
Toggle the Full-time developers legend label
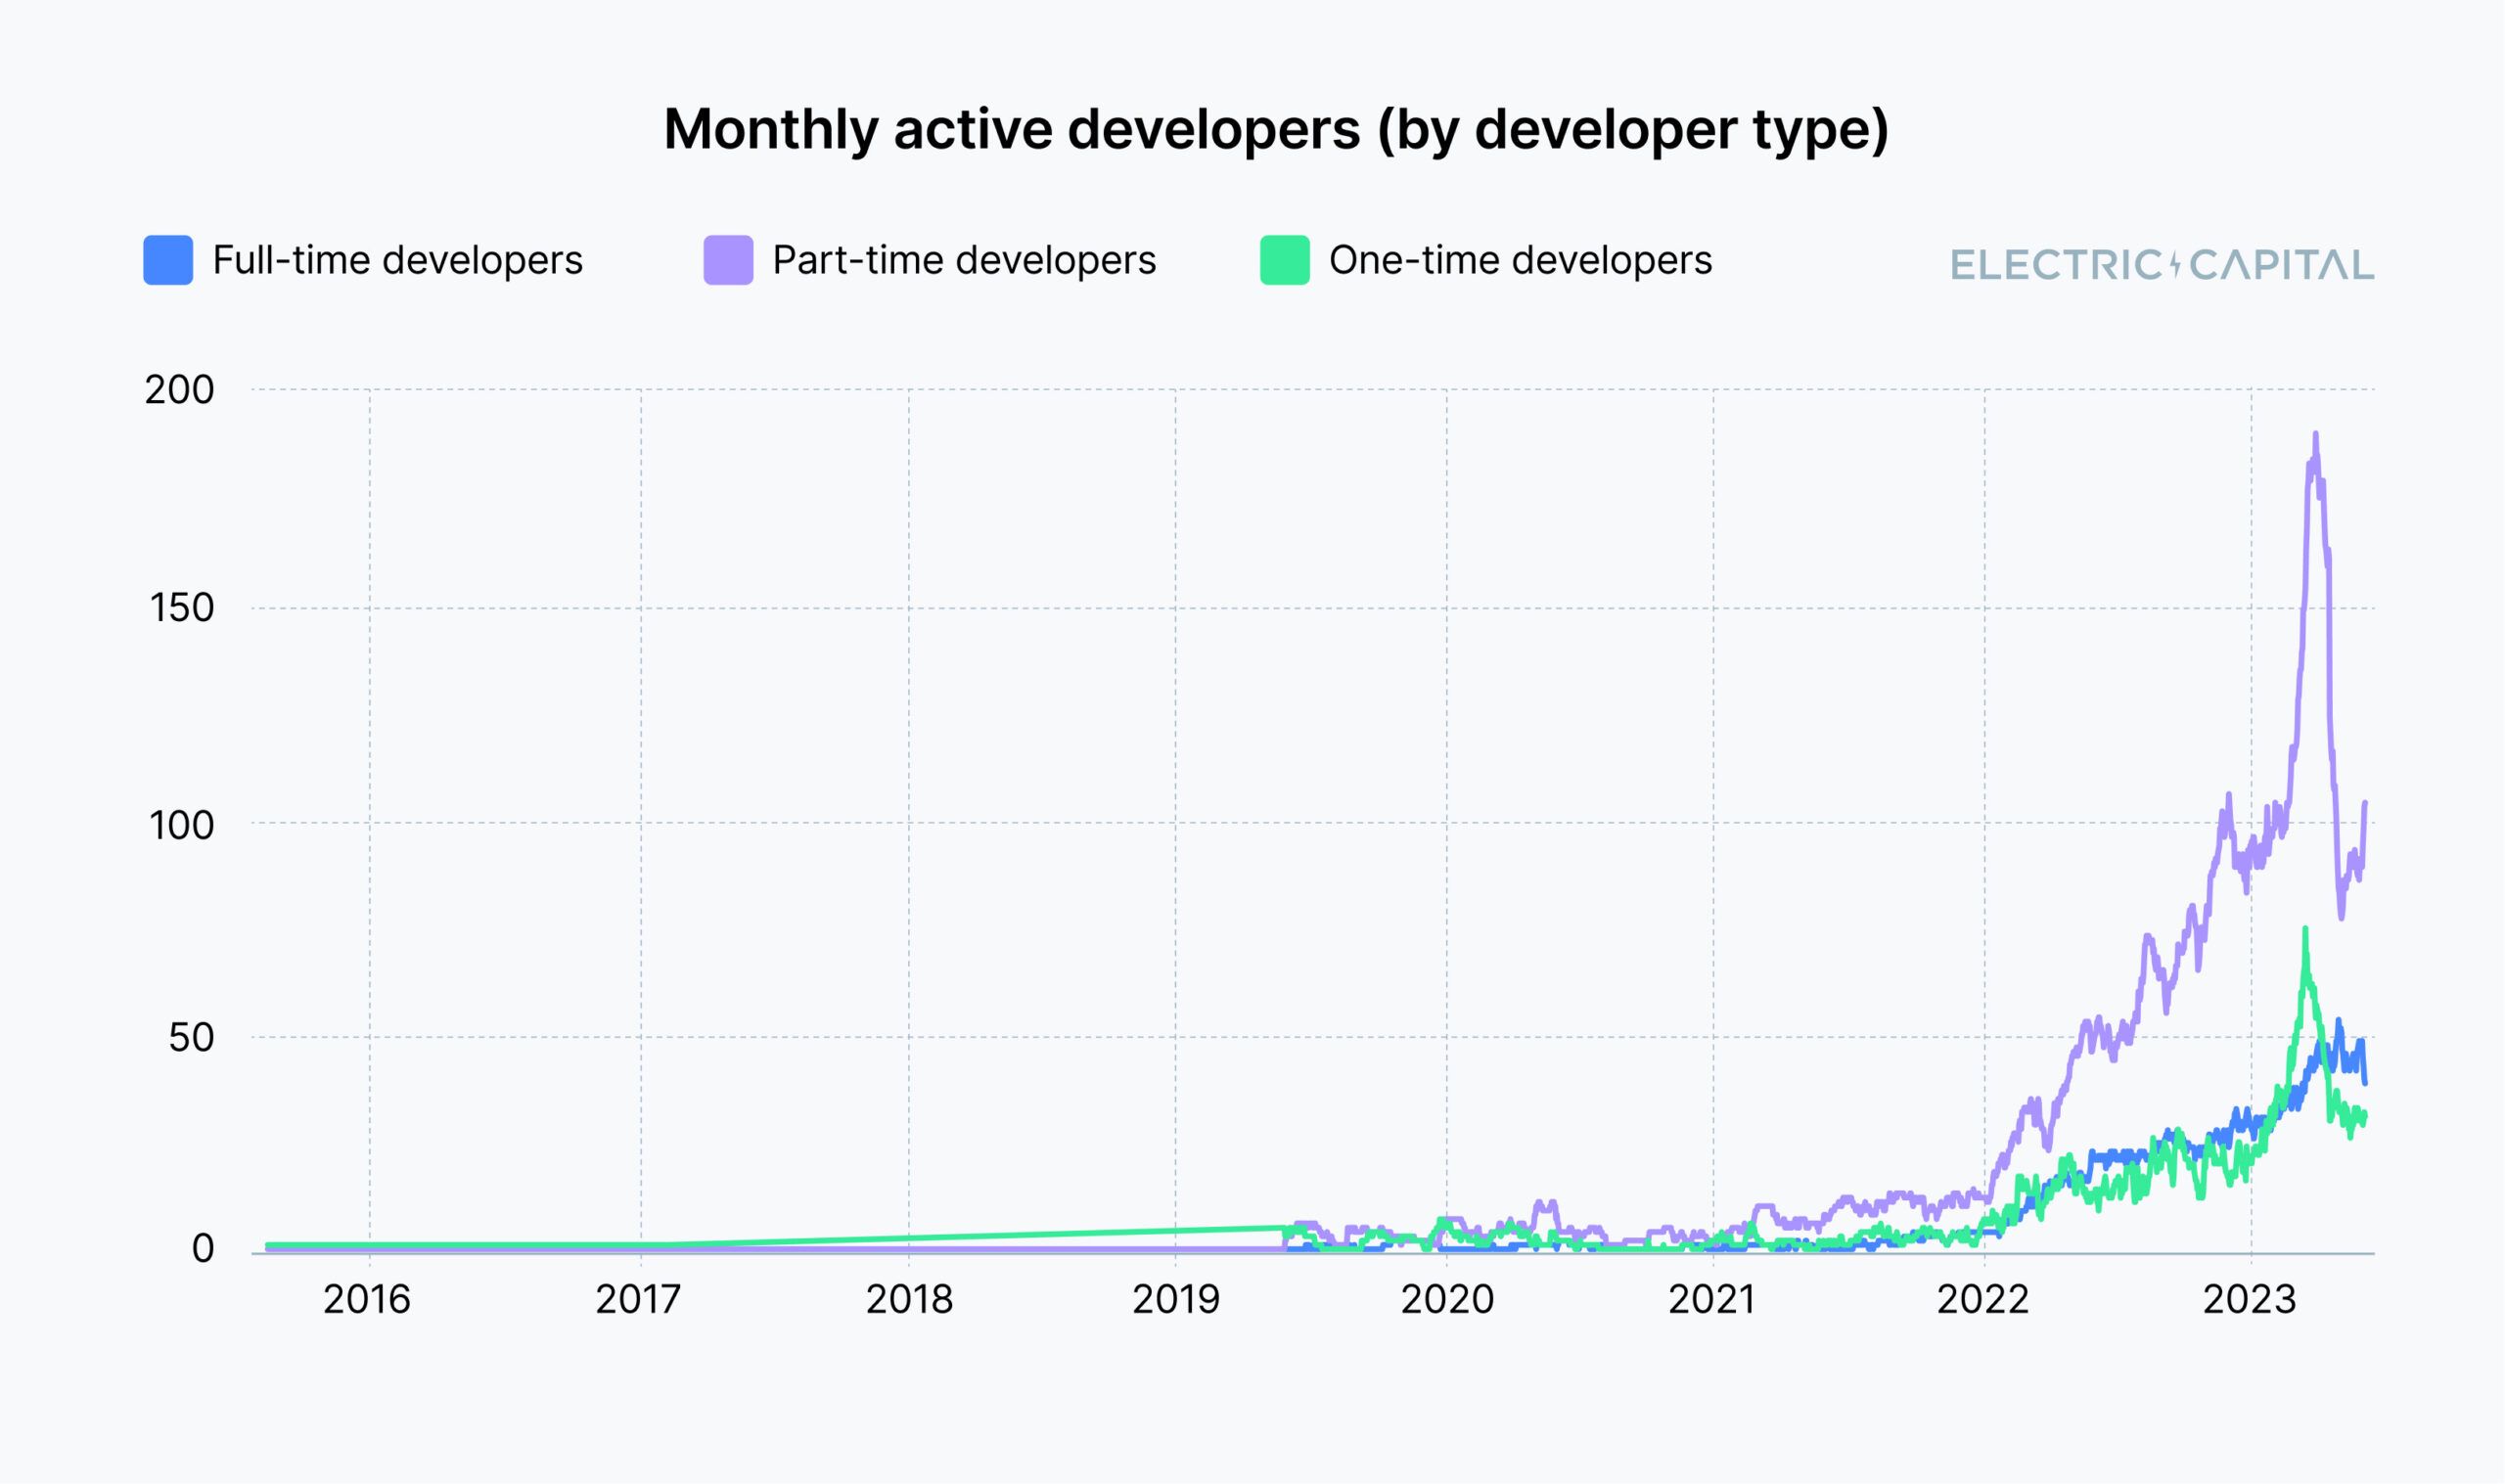pos(397,261)
